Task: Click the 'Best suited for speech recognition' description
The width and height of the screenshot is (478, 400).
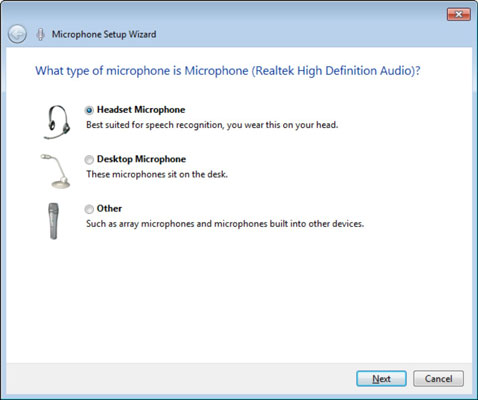Action: [212, 125]
